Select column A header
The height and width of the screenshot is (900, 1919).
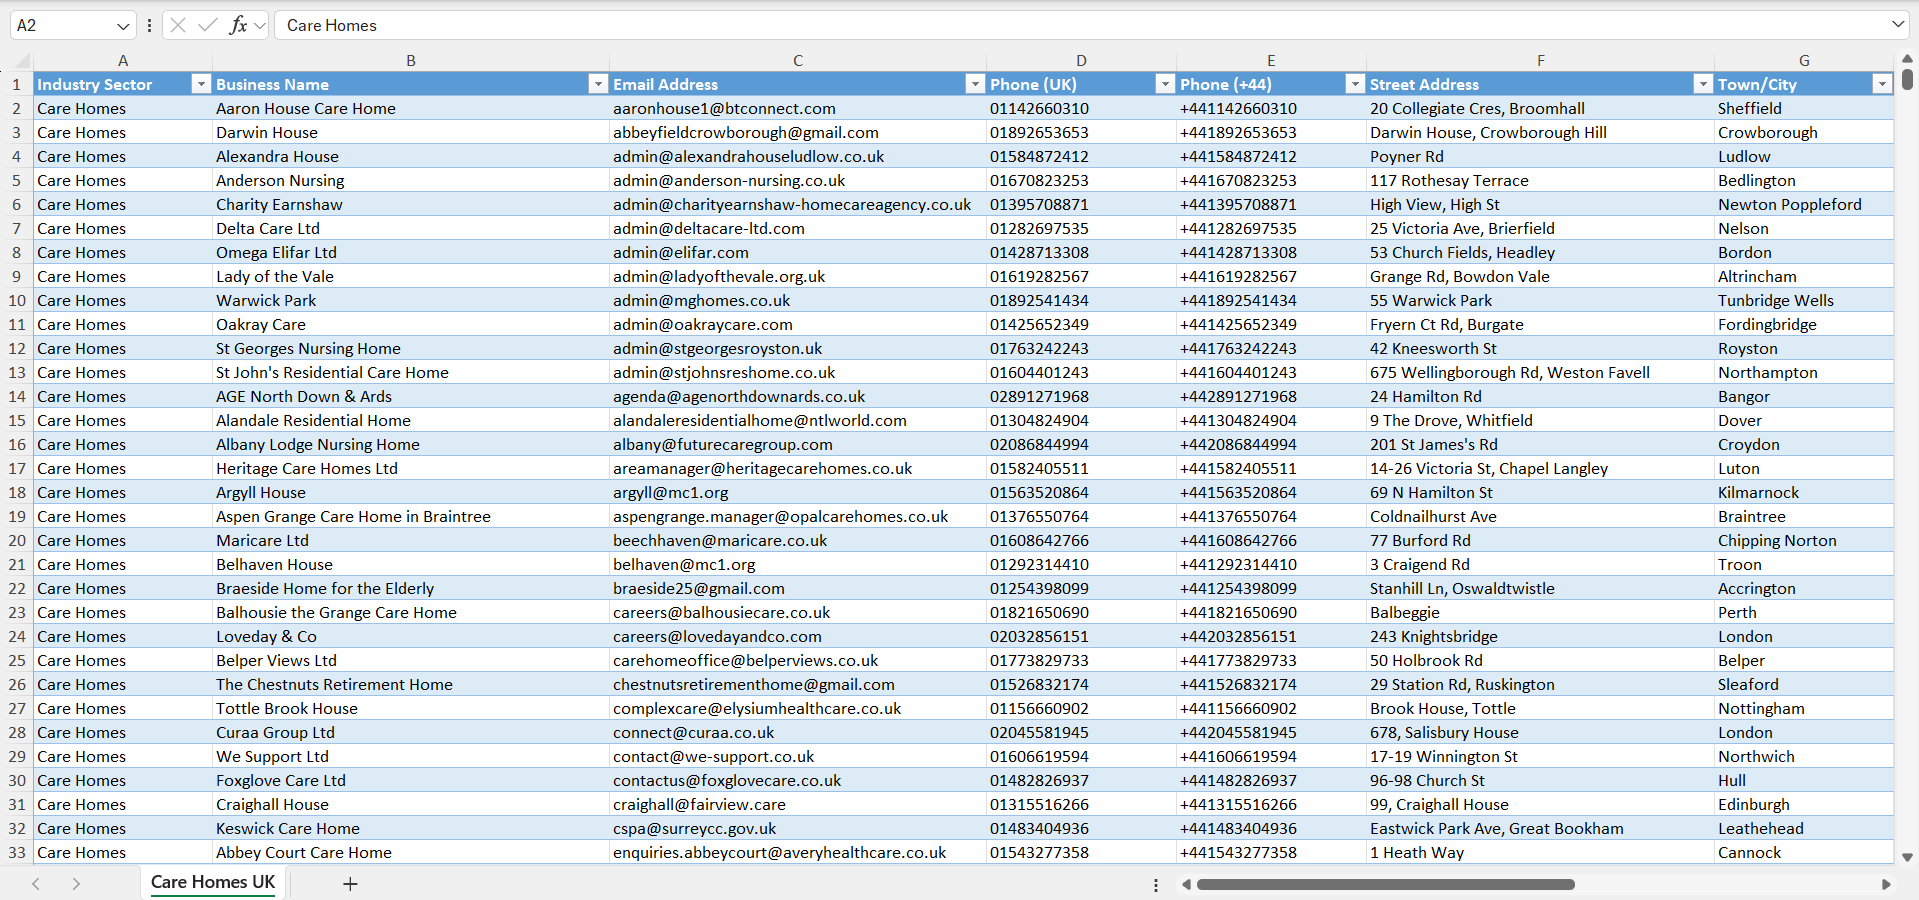(x=123, y=61)
